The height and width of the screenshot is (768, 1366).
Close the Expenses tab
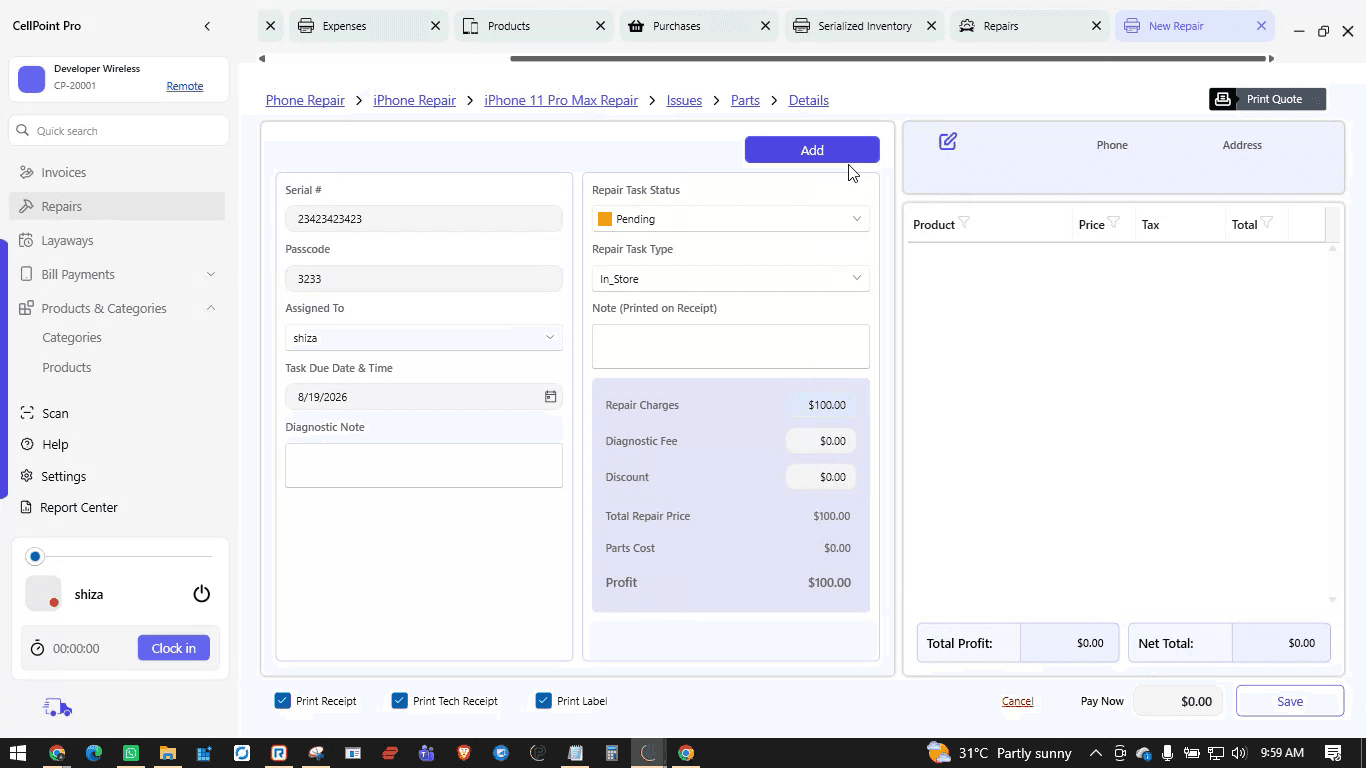435,26
